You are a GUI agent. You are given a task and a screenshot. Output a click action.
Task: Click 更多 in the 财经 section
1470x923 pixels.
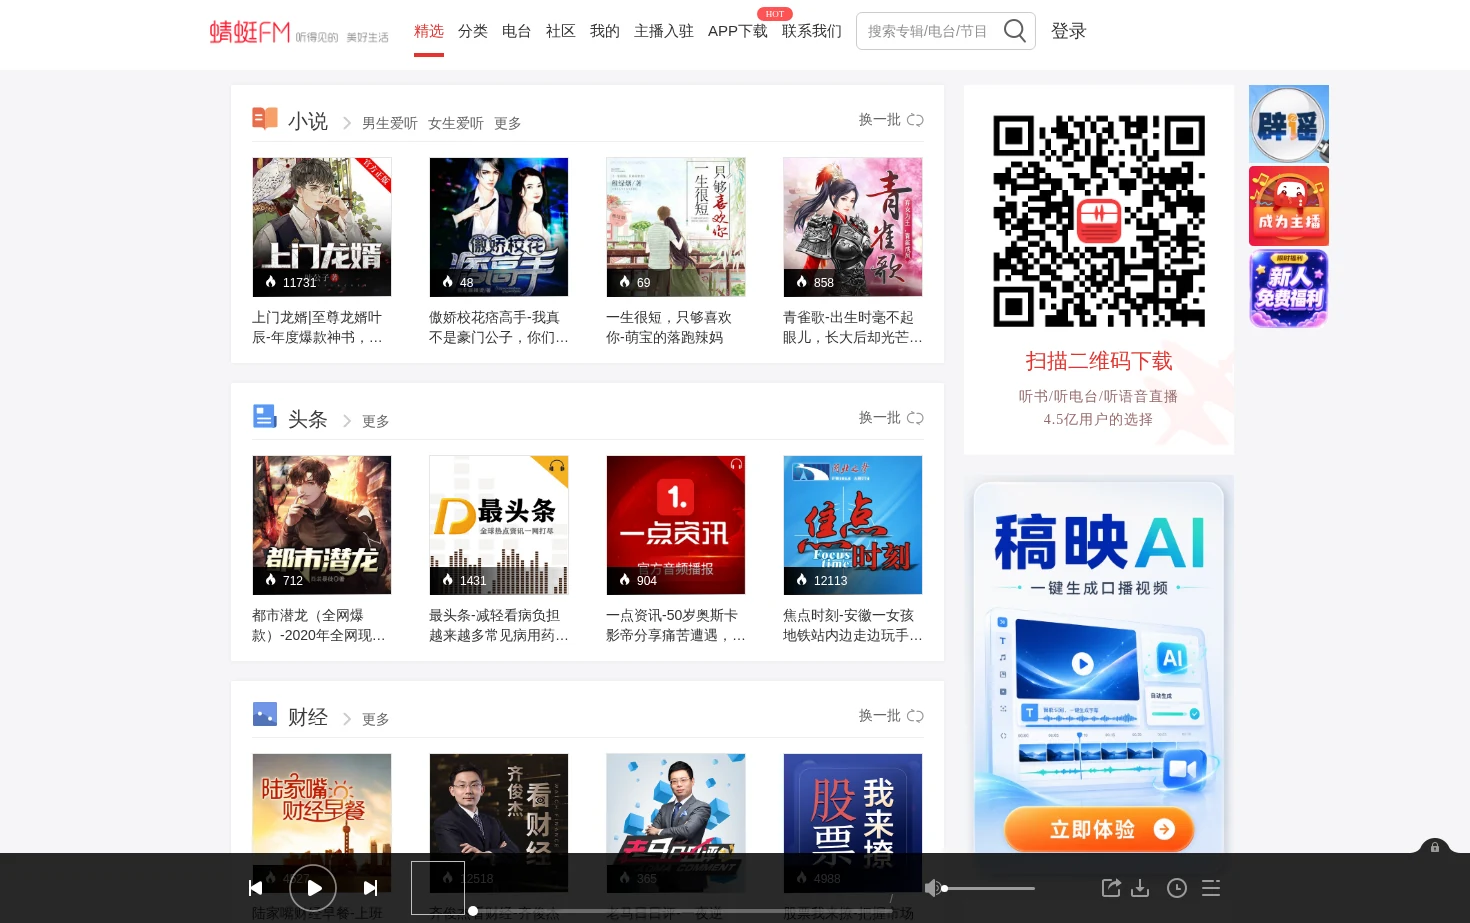click(x=376, y=719)
